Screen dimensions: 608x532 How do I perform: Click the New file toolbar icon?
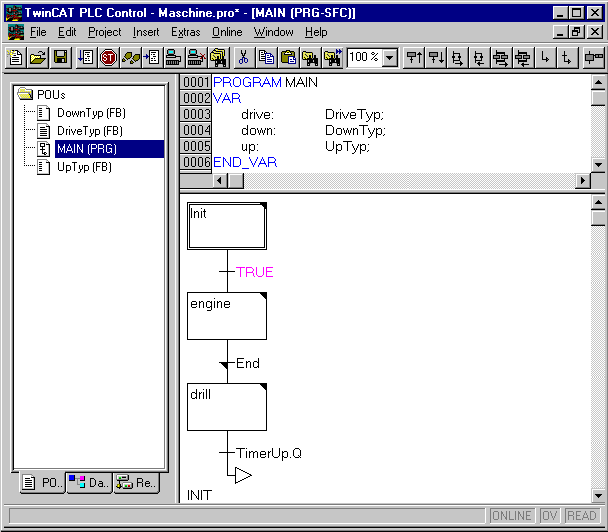point(16,58)
